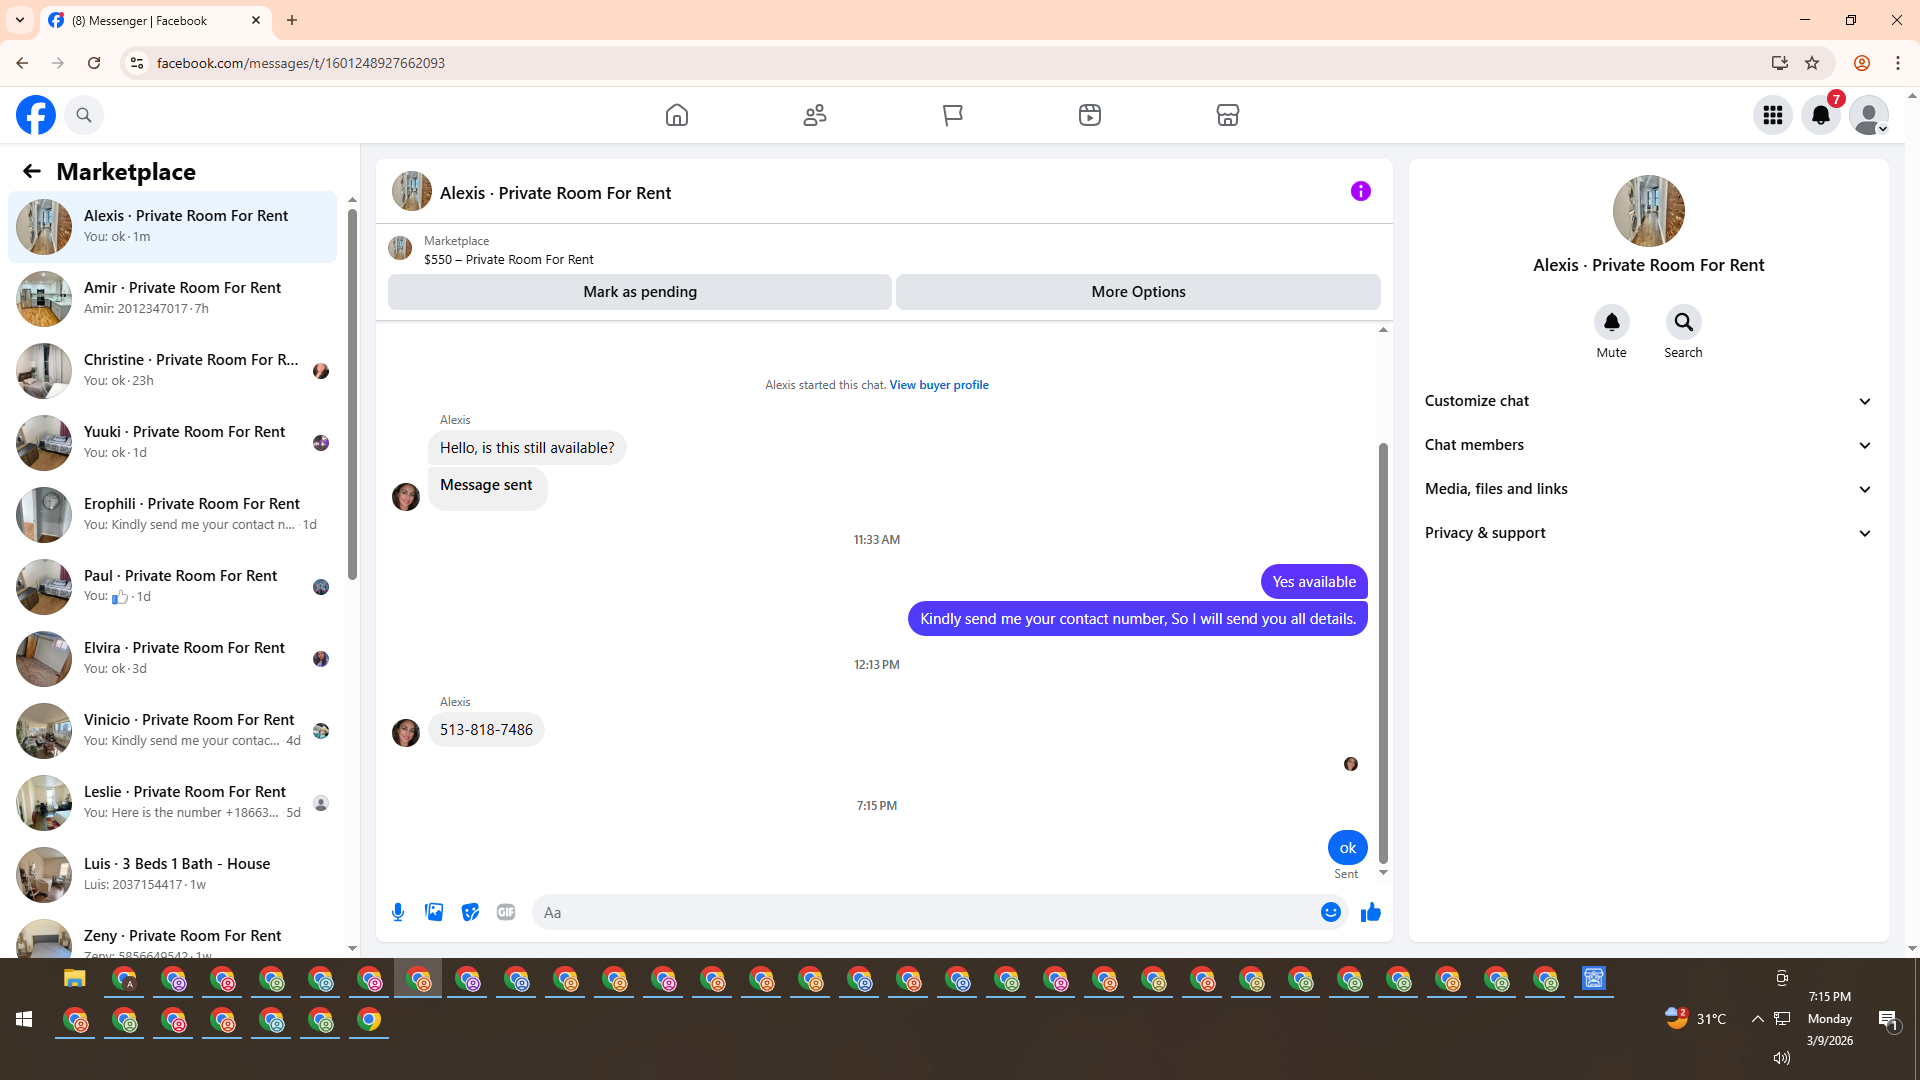
Task: Search in conversation magnifier icon
Action: coord(1683,322)
